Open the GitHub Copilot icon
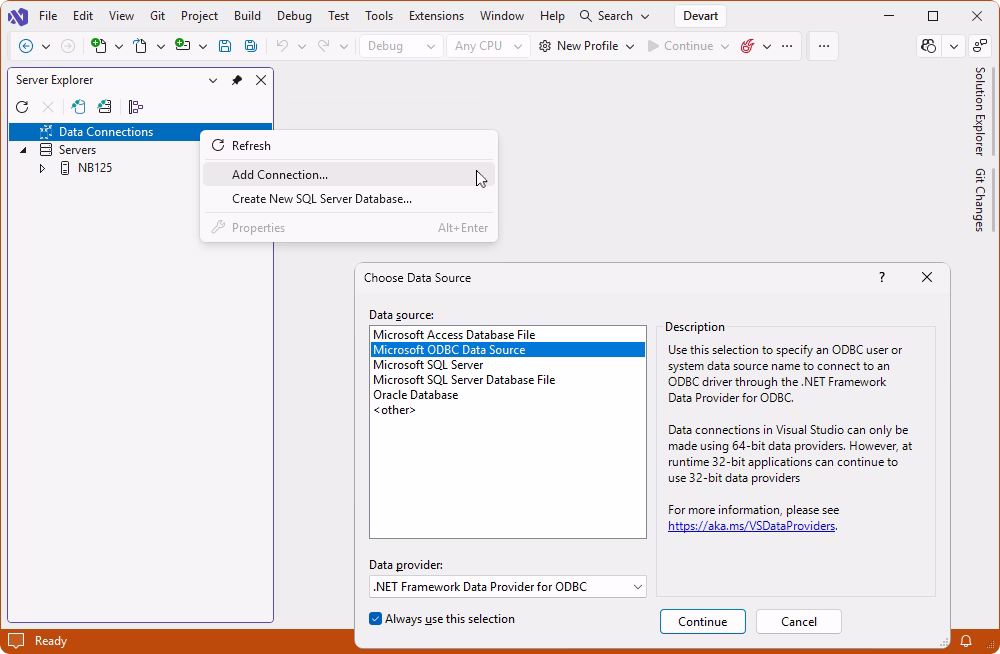 point(929,46)
